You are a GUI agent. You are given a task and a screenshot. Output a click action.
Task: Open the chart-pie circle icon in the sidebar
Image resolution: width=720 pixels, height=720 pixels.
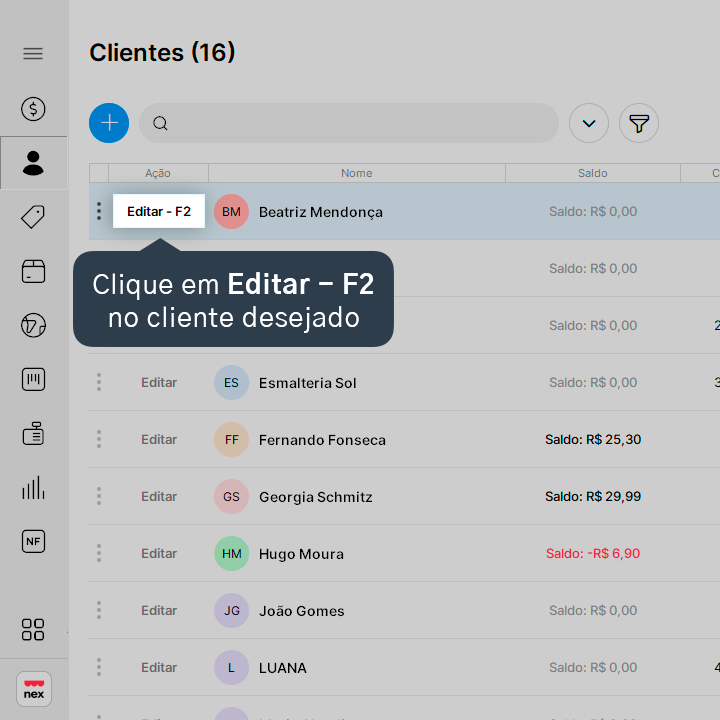click(33, 325)
